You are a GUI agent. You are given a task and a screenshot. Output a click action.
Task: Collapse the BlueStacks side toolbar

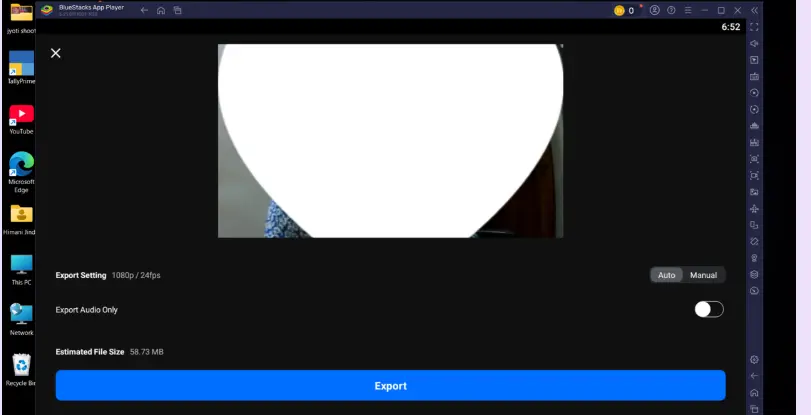click(755, 10)
